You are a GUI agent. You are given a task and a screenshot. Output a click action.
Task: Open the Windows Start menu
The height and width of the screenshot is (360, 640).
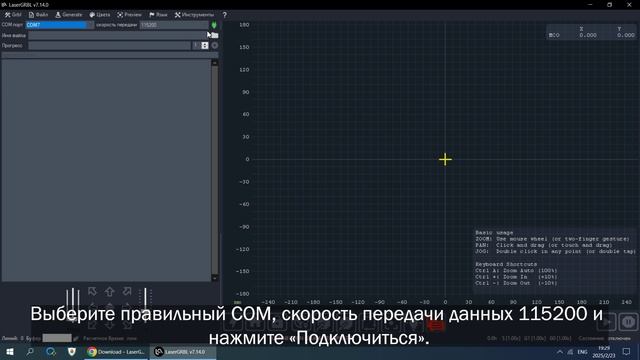10,352
